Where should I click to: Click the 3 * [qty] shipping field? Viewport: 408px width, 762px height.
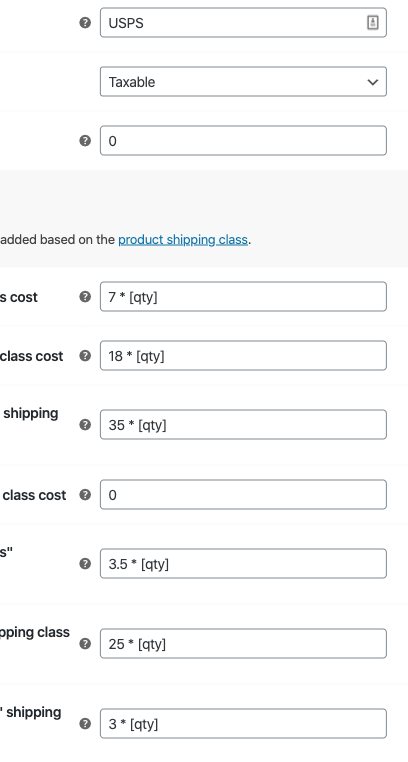click(x=243, y=724)
